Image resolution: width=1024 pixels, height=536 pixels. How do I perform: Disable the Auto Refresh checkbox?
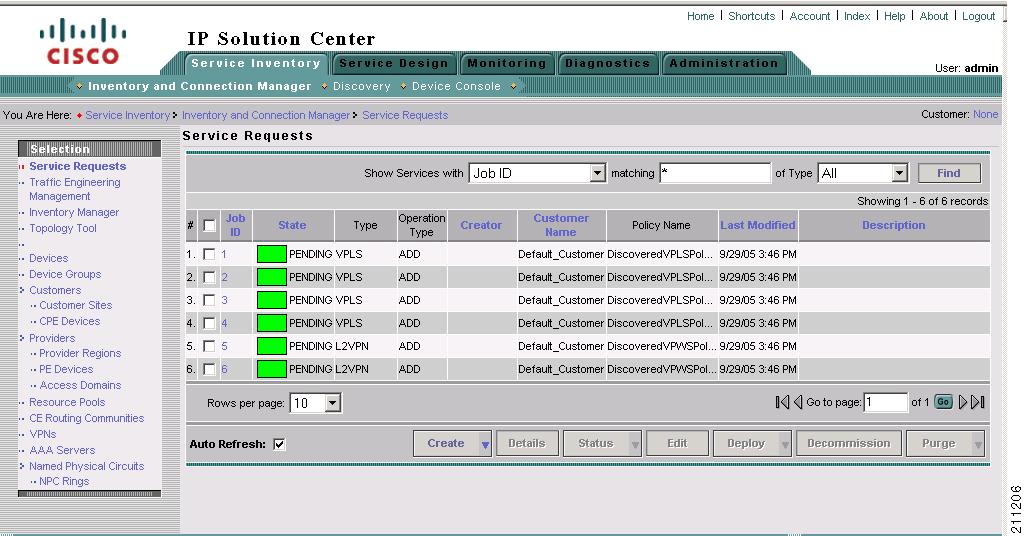(x=280, y=444)
